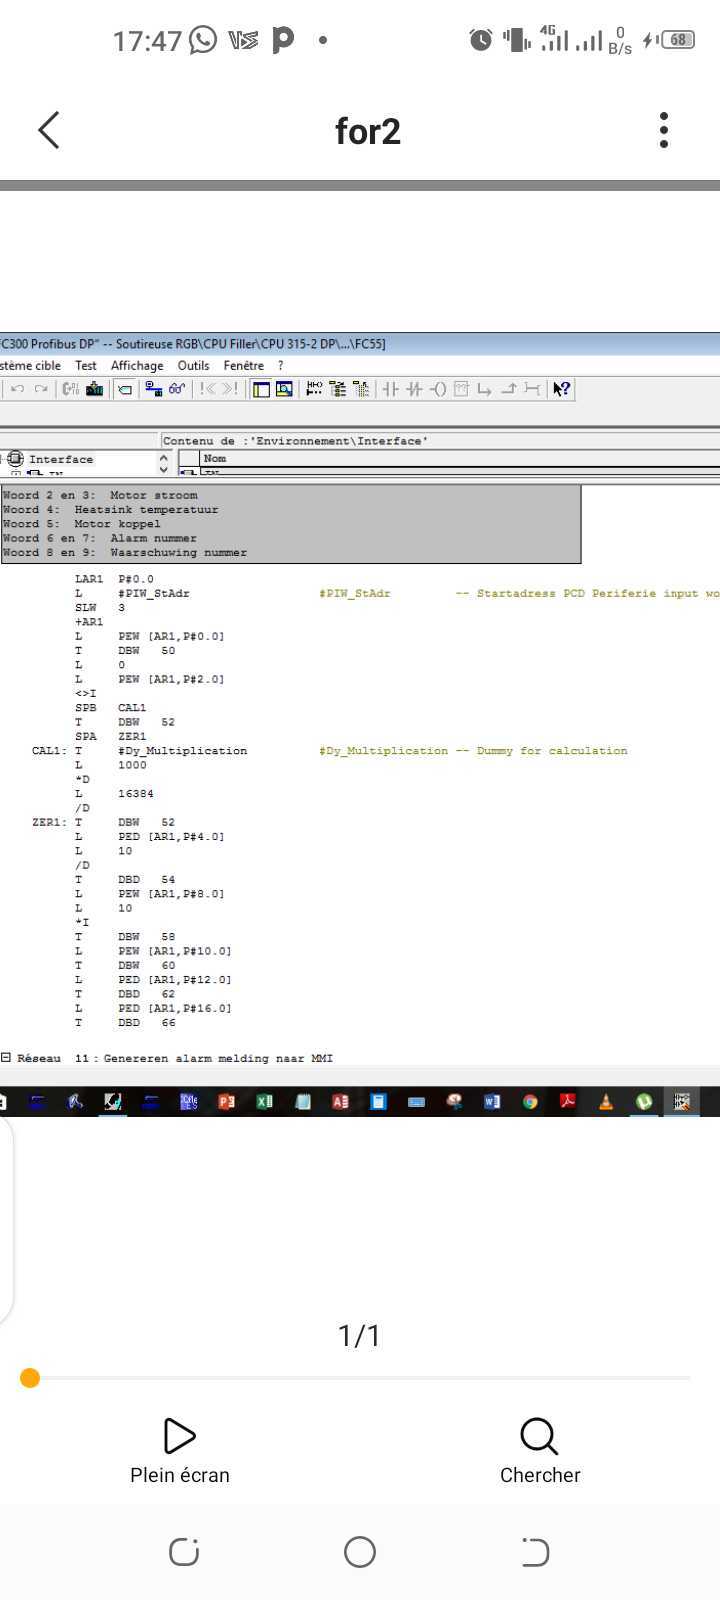Viewport: 720px width, 1600px height.
Task: Open the Affichage menu
Action: pos(137,366)
